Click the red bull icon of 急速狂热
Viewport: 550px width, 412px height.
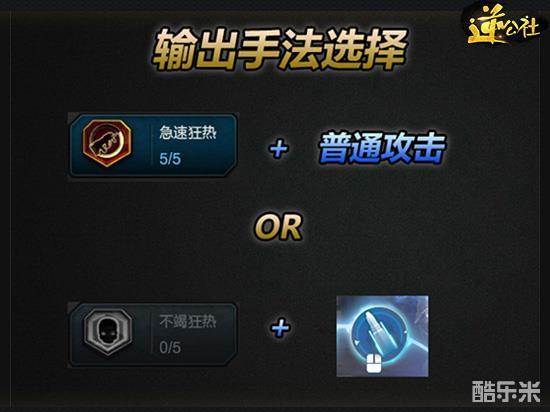(107, 143)
